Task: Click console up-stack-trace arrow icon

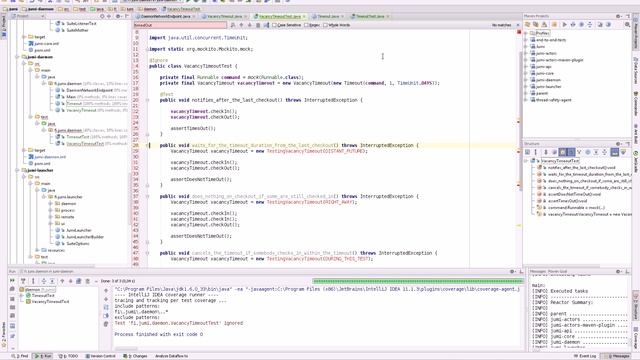Action: (x=106, y=291)
